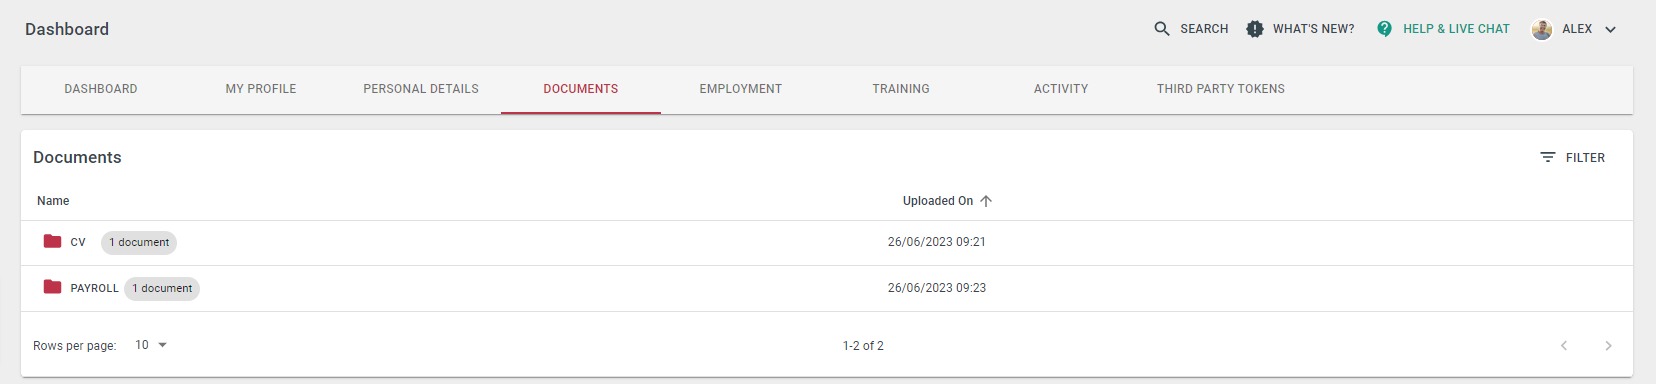Click Alex's profile avatar picture

pos(1542,29)
